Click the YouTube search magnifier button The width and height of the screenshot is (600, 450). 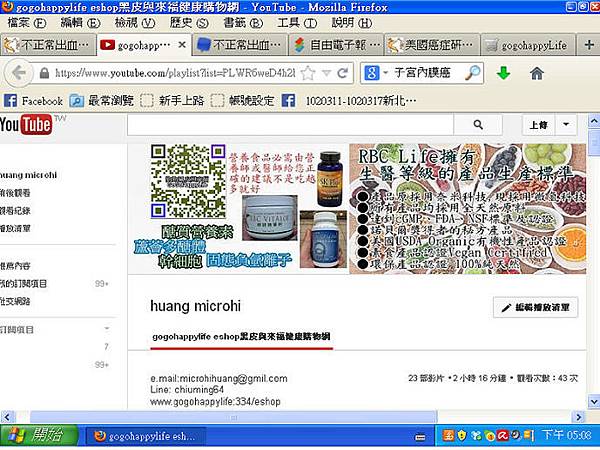point(478,125)
